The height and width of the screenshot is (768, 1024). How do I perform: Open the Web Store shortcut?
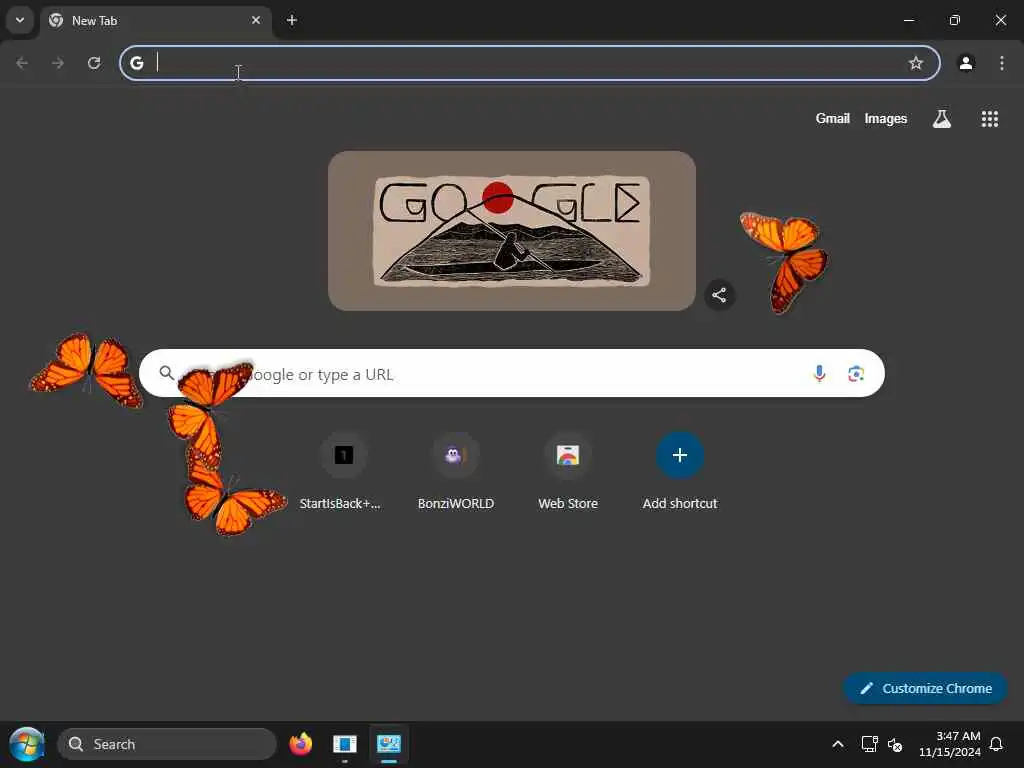tap(568, 470)
